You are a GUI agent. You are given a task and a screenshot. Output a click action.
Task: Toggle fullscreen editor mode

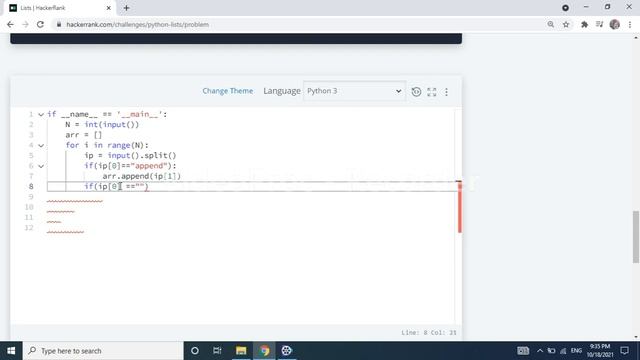[432, 91]
